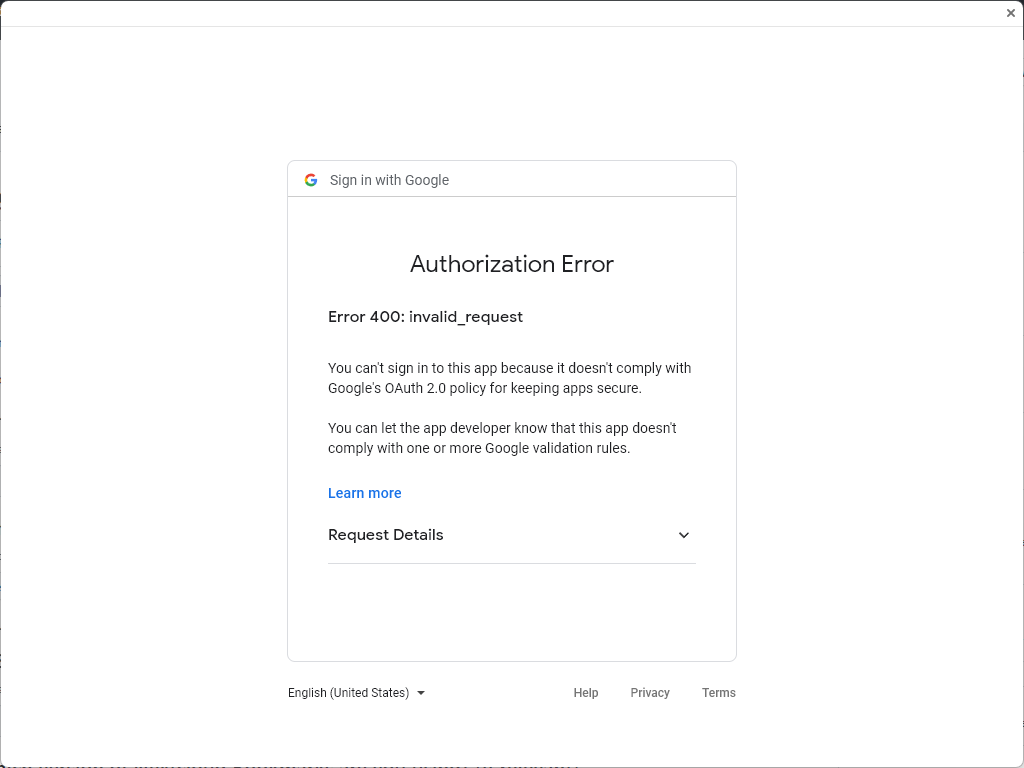Image resolution: width=1024 pixels, height=768 pixels.
Task: Close the sign-in popup window
Action: [x=1010, y=13]
